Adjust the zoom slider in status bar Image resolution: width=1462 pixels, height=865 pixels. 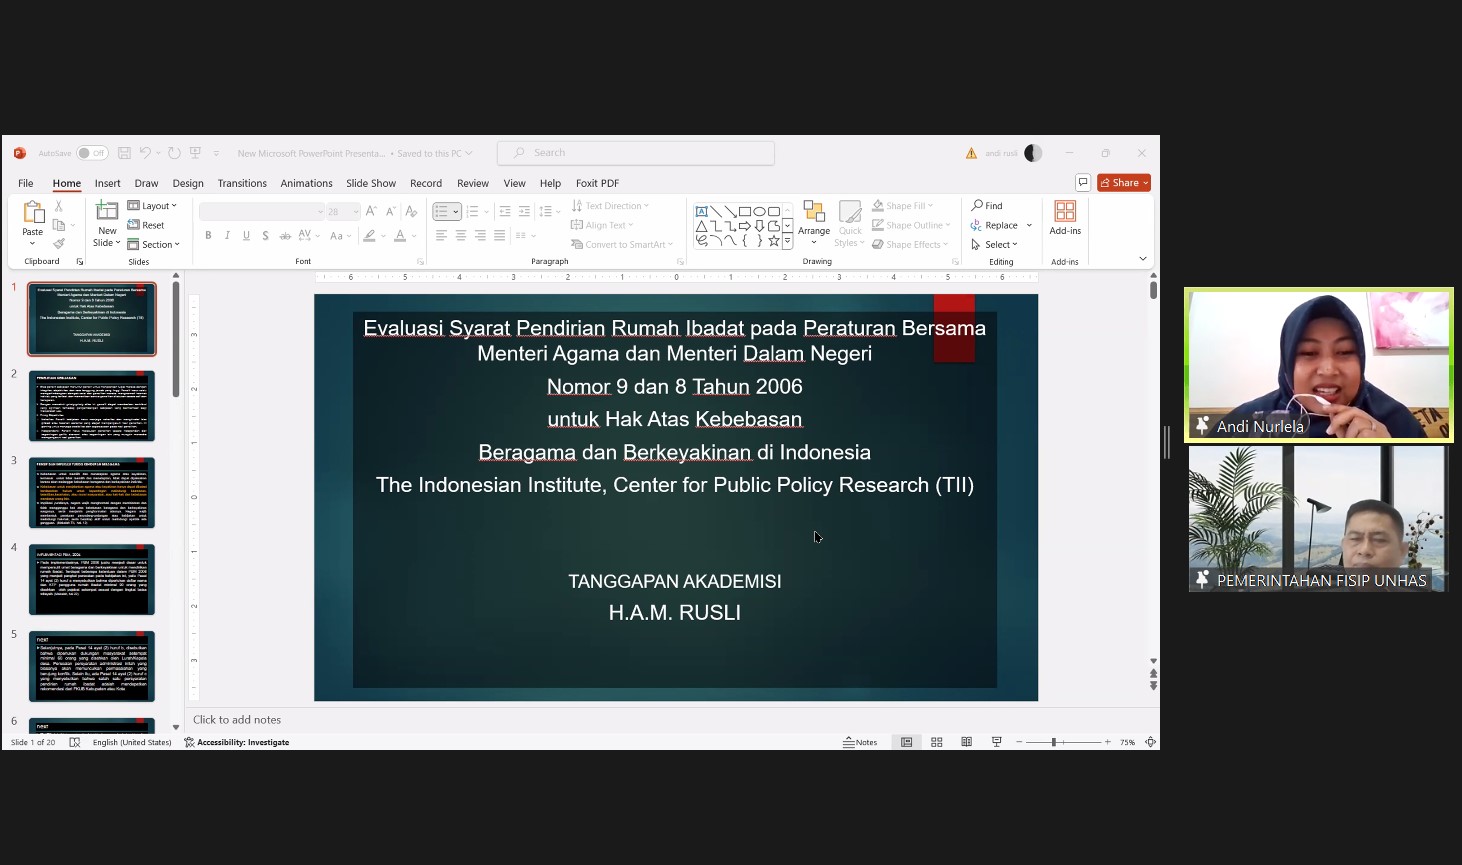(1054, 742)
